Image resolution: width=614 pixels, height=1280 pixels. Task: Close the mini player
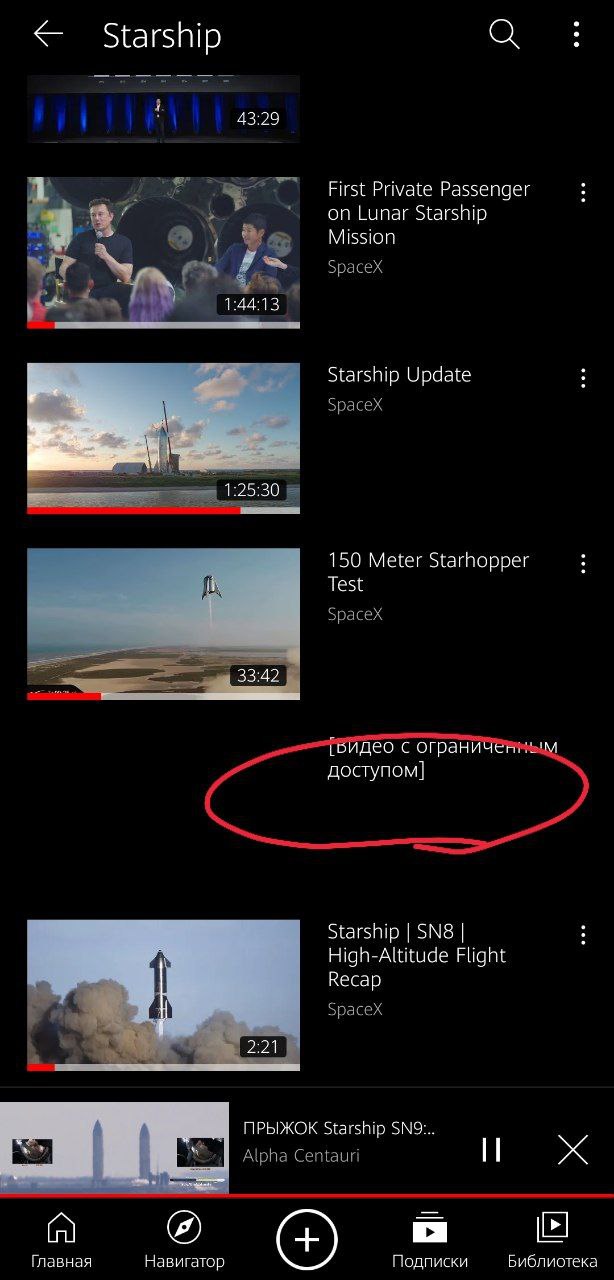573,1150
